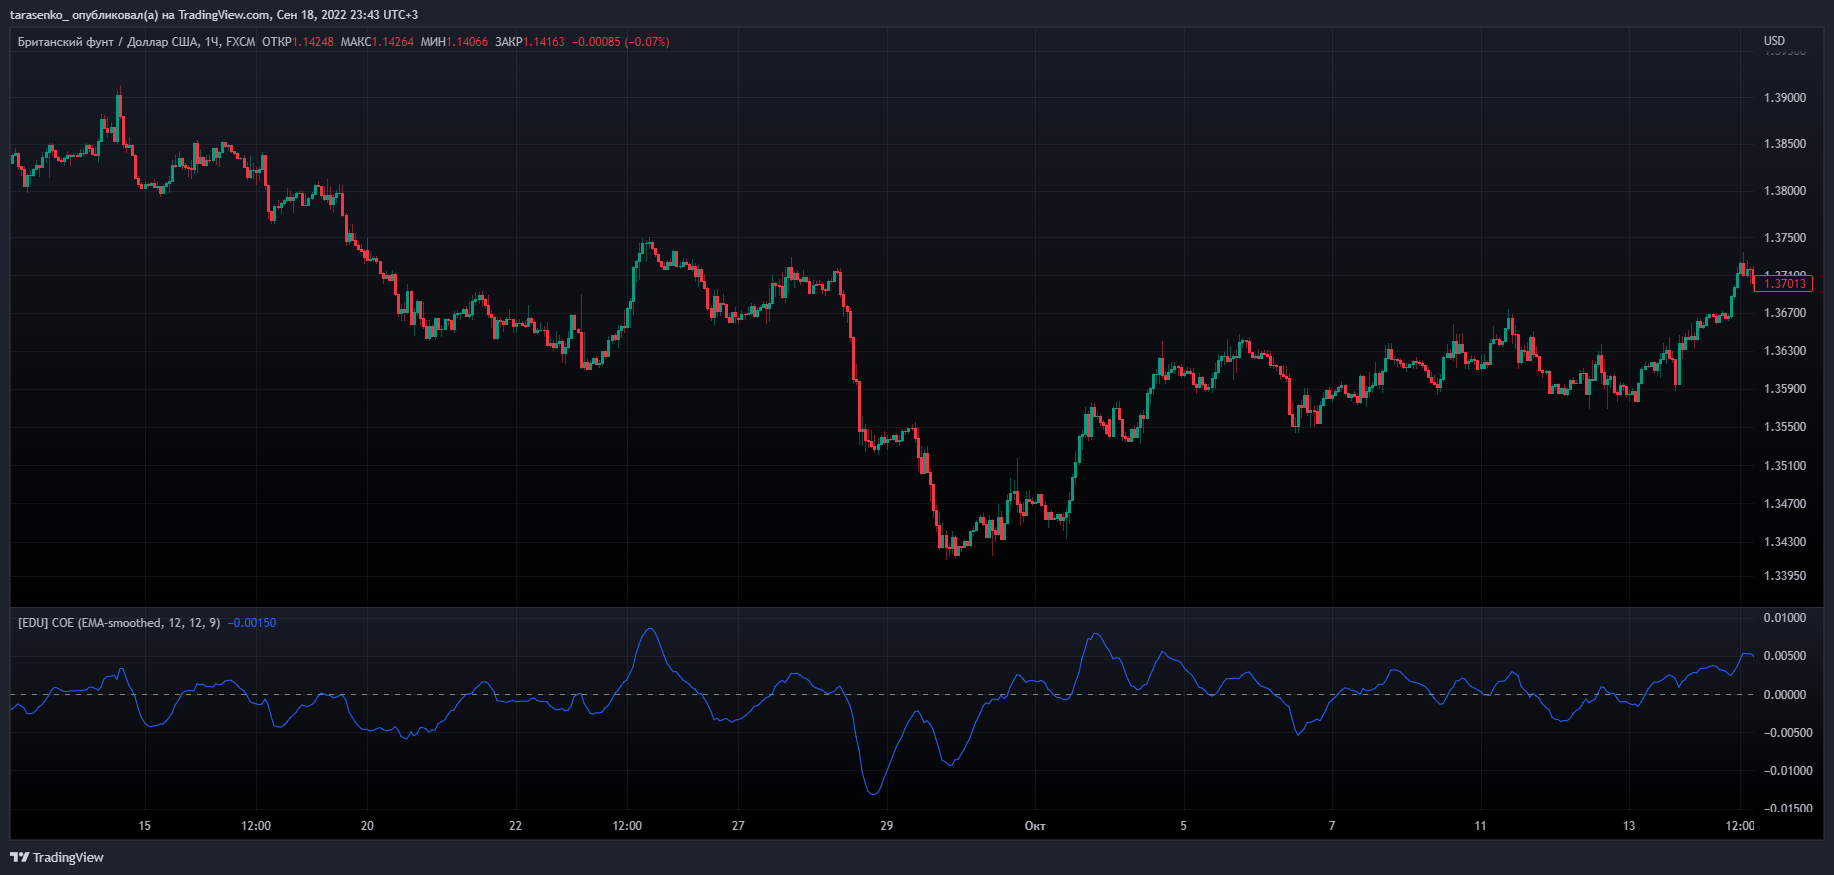
Task: Click the 1.34700 price axis label
Action: (1785, 504)
